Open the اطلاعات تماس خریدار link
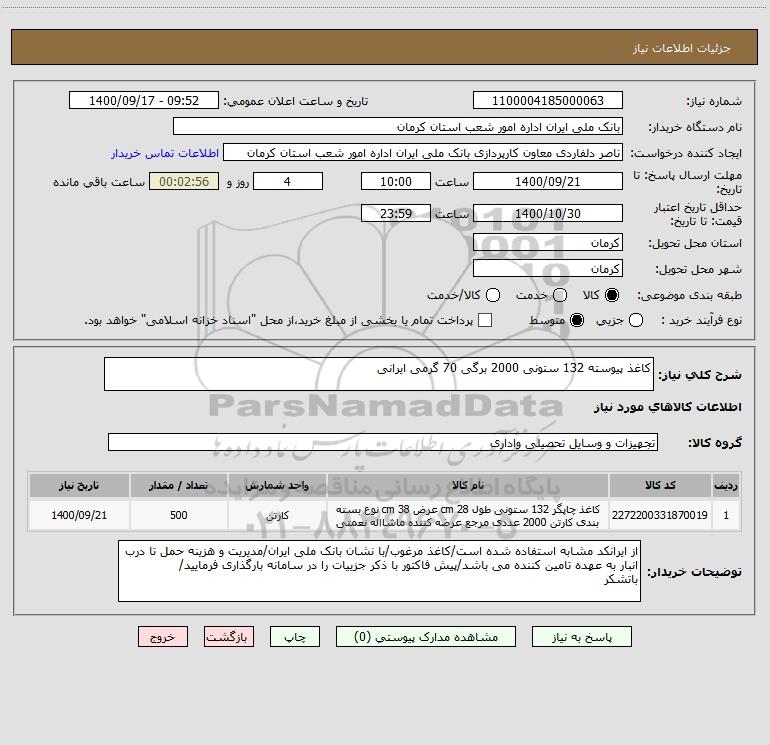 pos(165,153)
